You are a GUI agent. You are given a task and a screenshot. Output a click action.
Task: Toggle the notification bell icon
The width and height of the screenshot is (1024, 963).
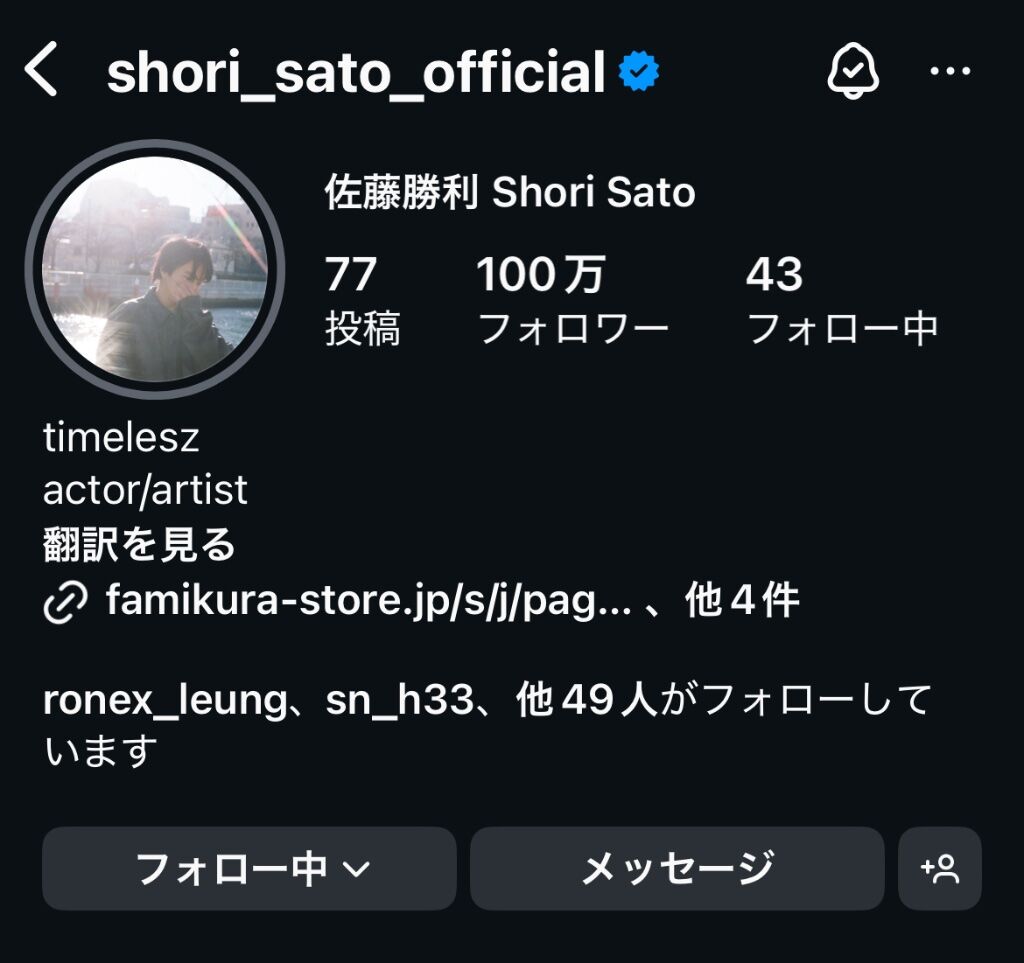tap(853, 72)
